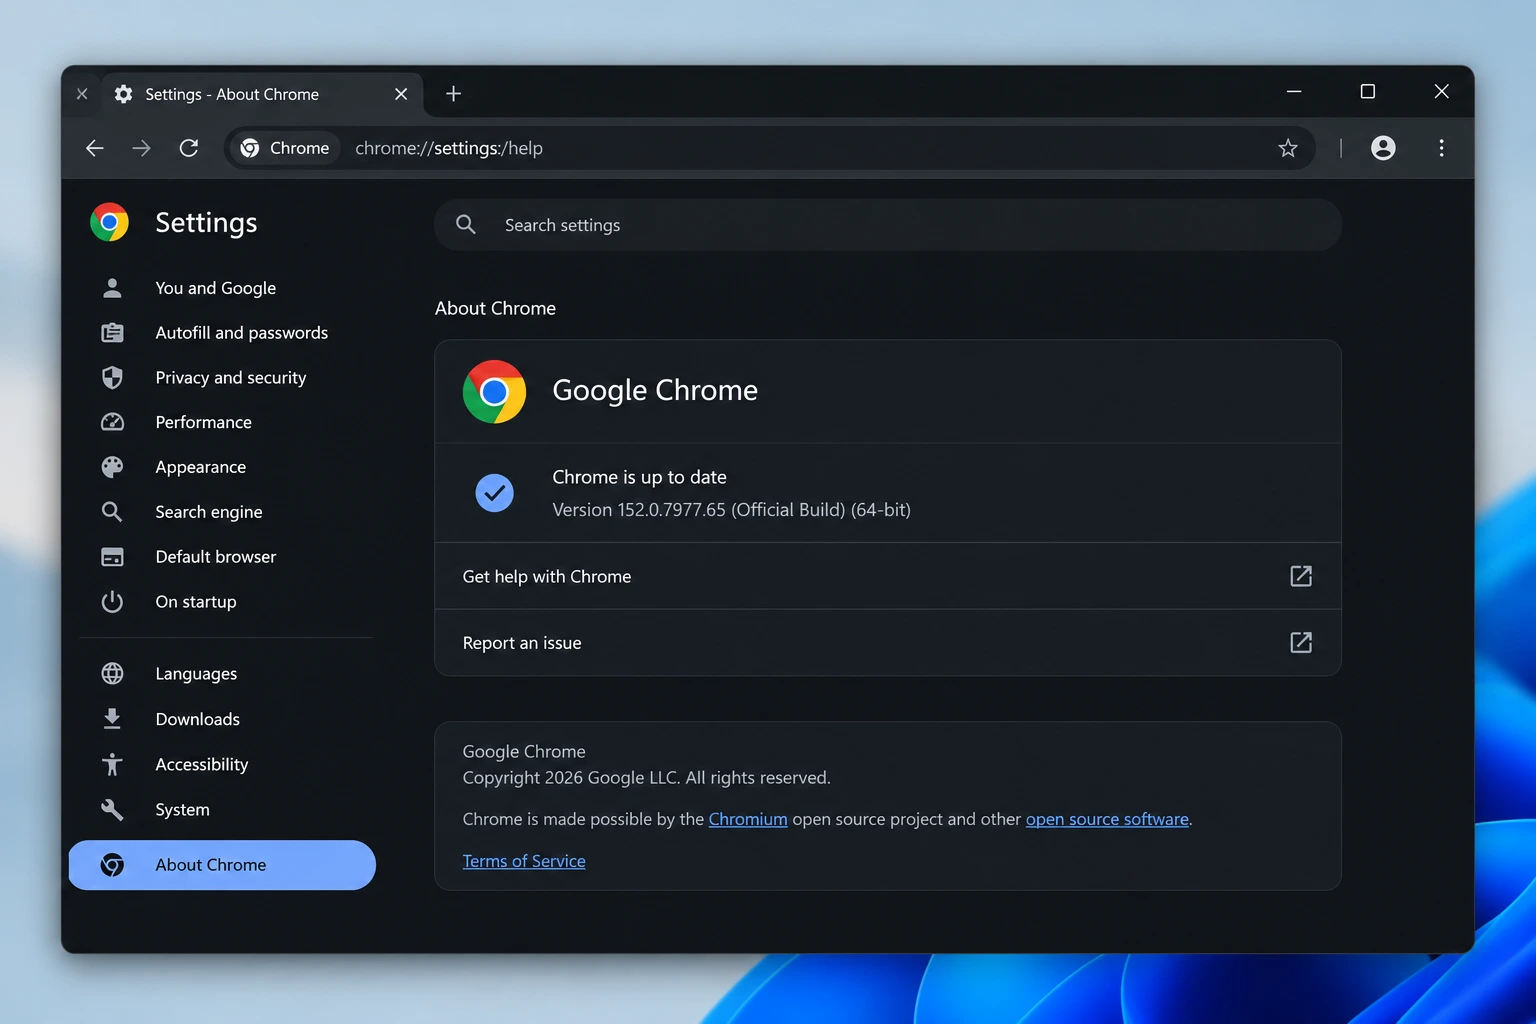Image resolution: width=1536 pixels, height=1024 pixels.
Task: Open Languages settings
Action: pos(197,674)
